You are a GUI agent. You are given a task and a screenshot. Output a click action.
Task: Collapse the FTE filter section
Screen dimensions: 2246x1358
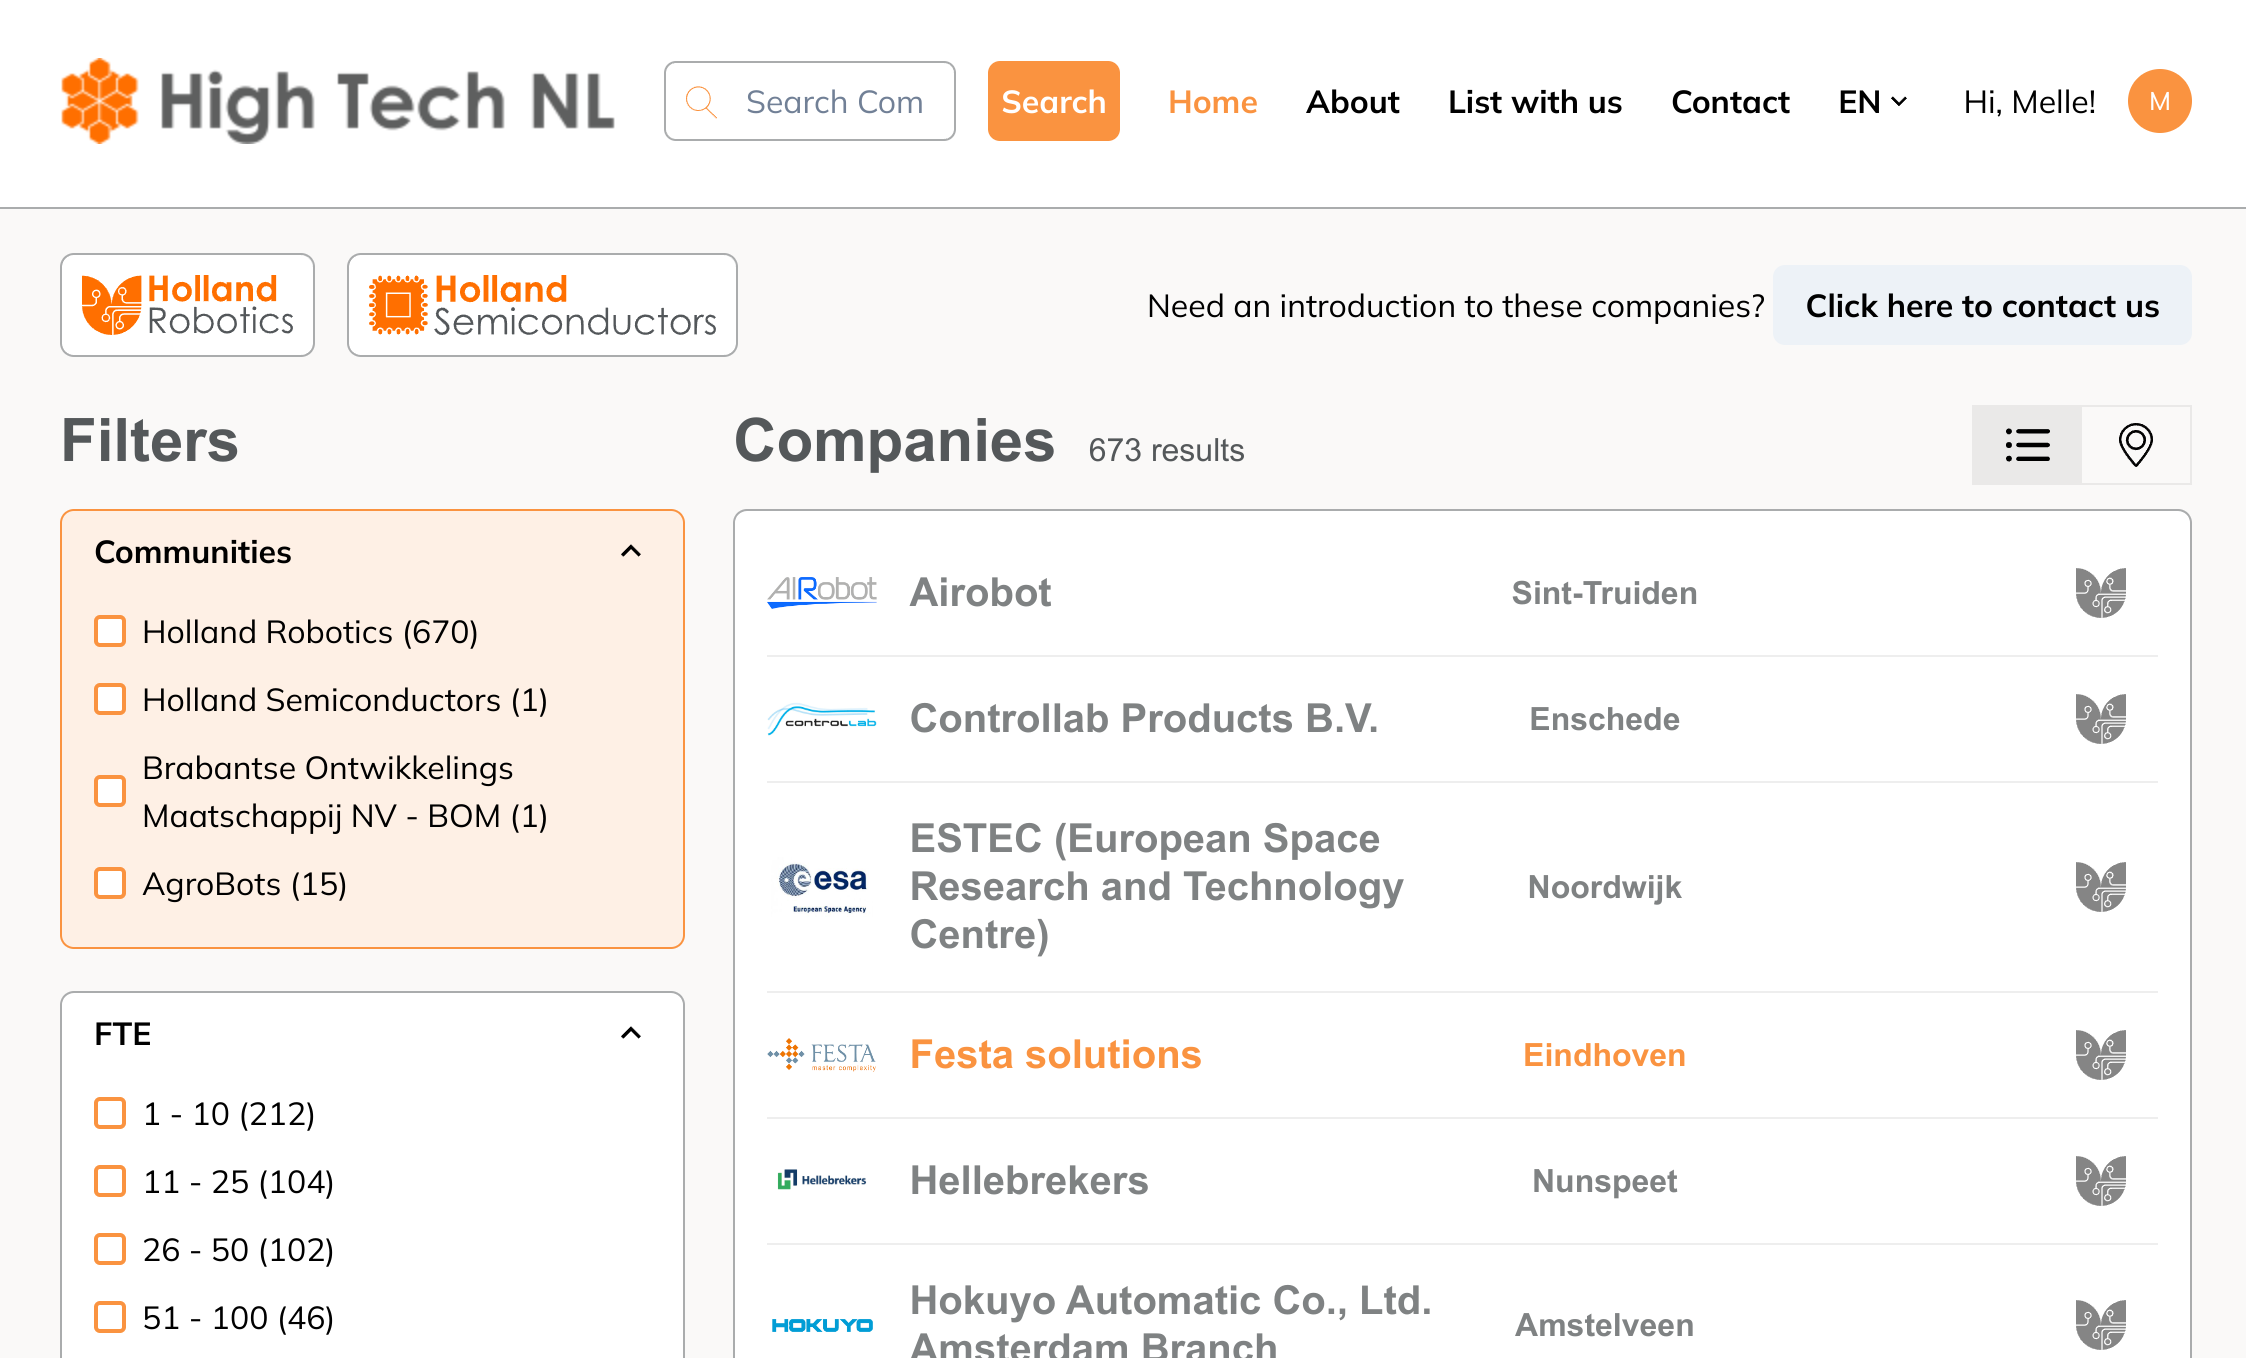pyautogui.click(x=631, y=1033)
